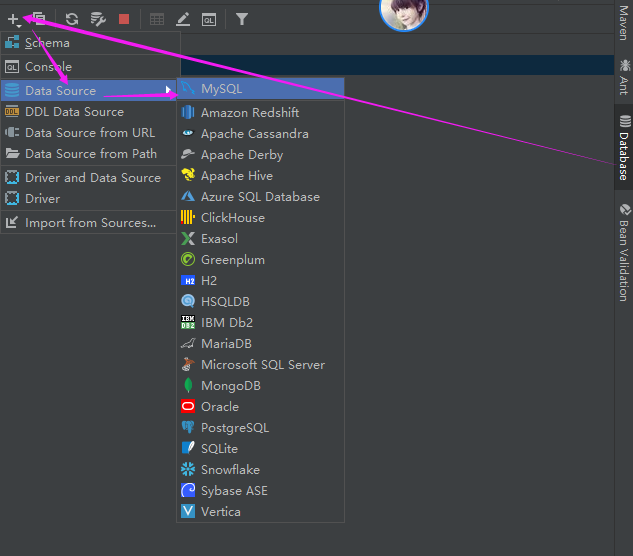Choose Data Source from URL
The height and width of the screenshot is (556, 633).
pos(89,133)
